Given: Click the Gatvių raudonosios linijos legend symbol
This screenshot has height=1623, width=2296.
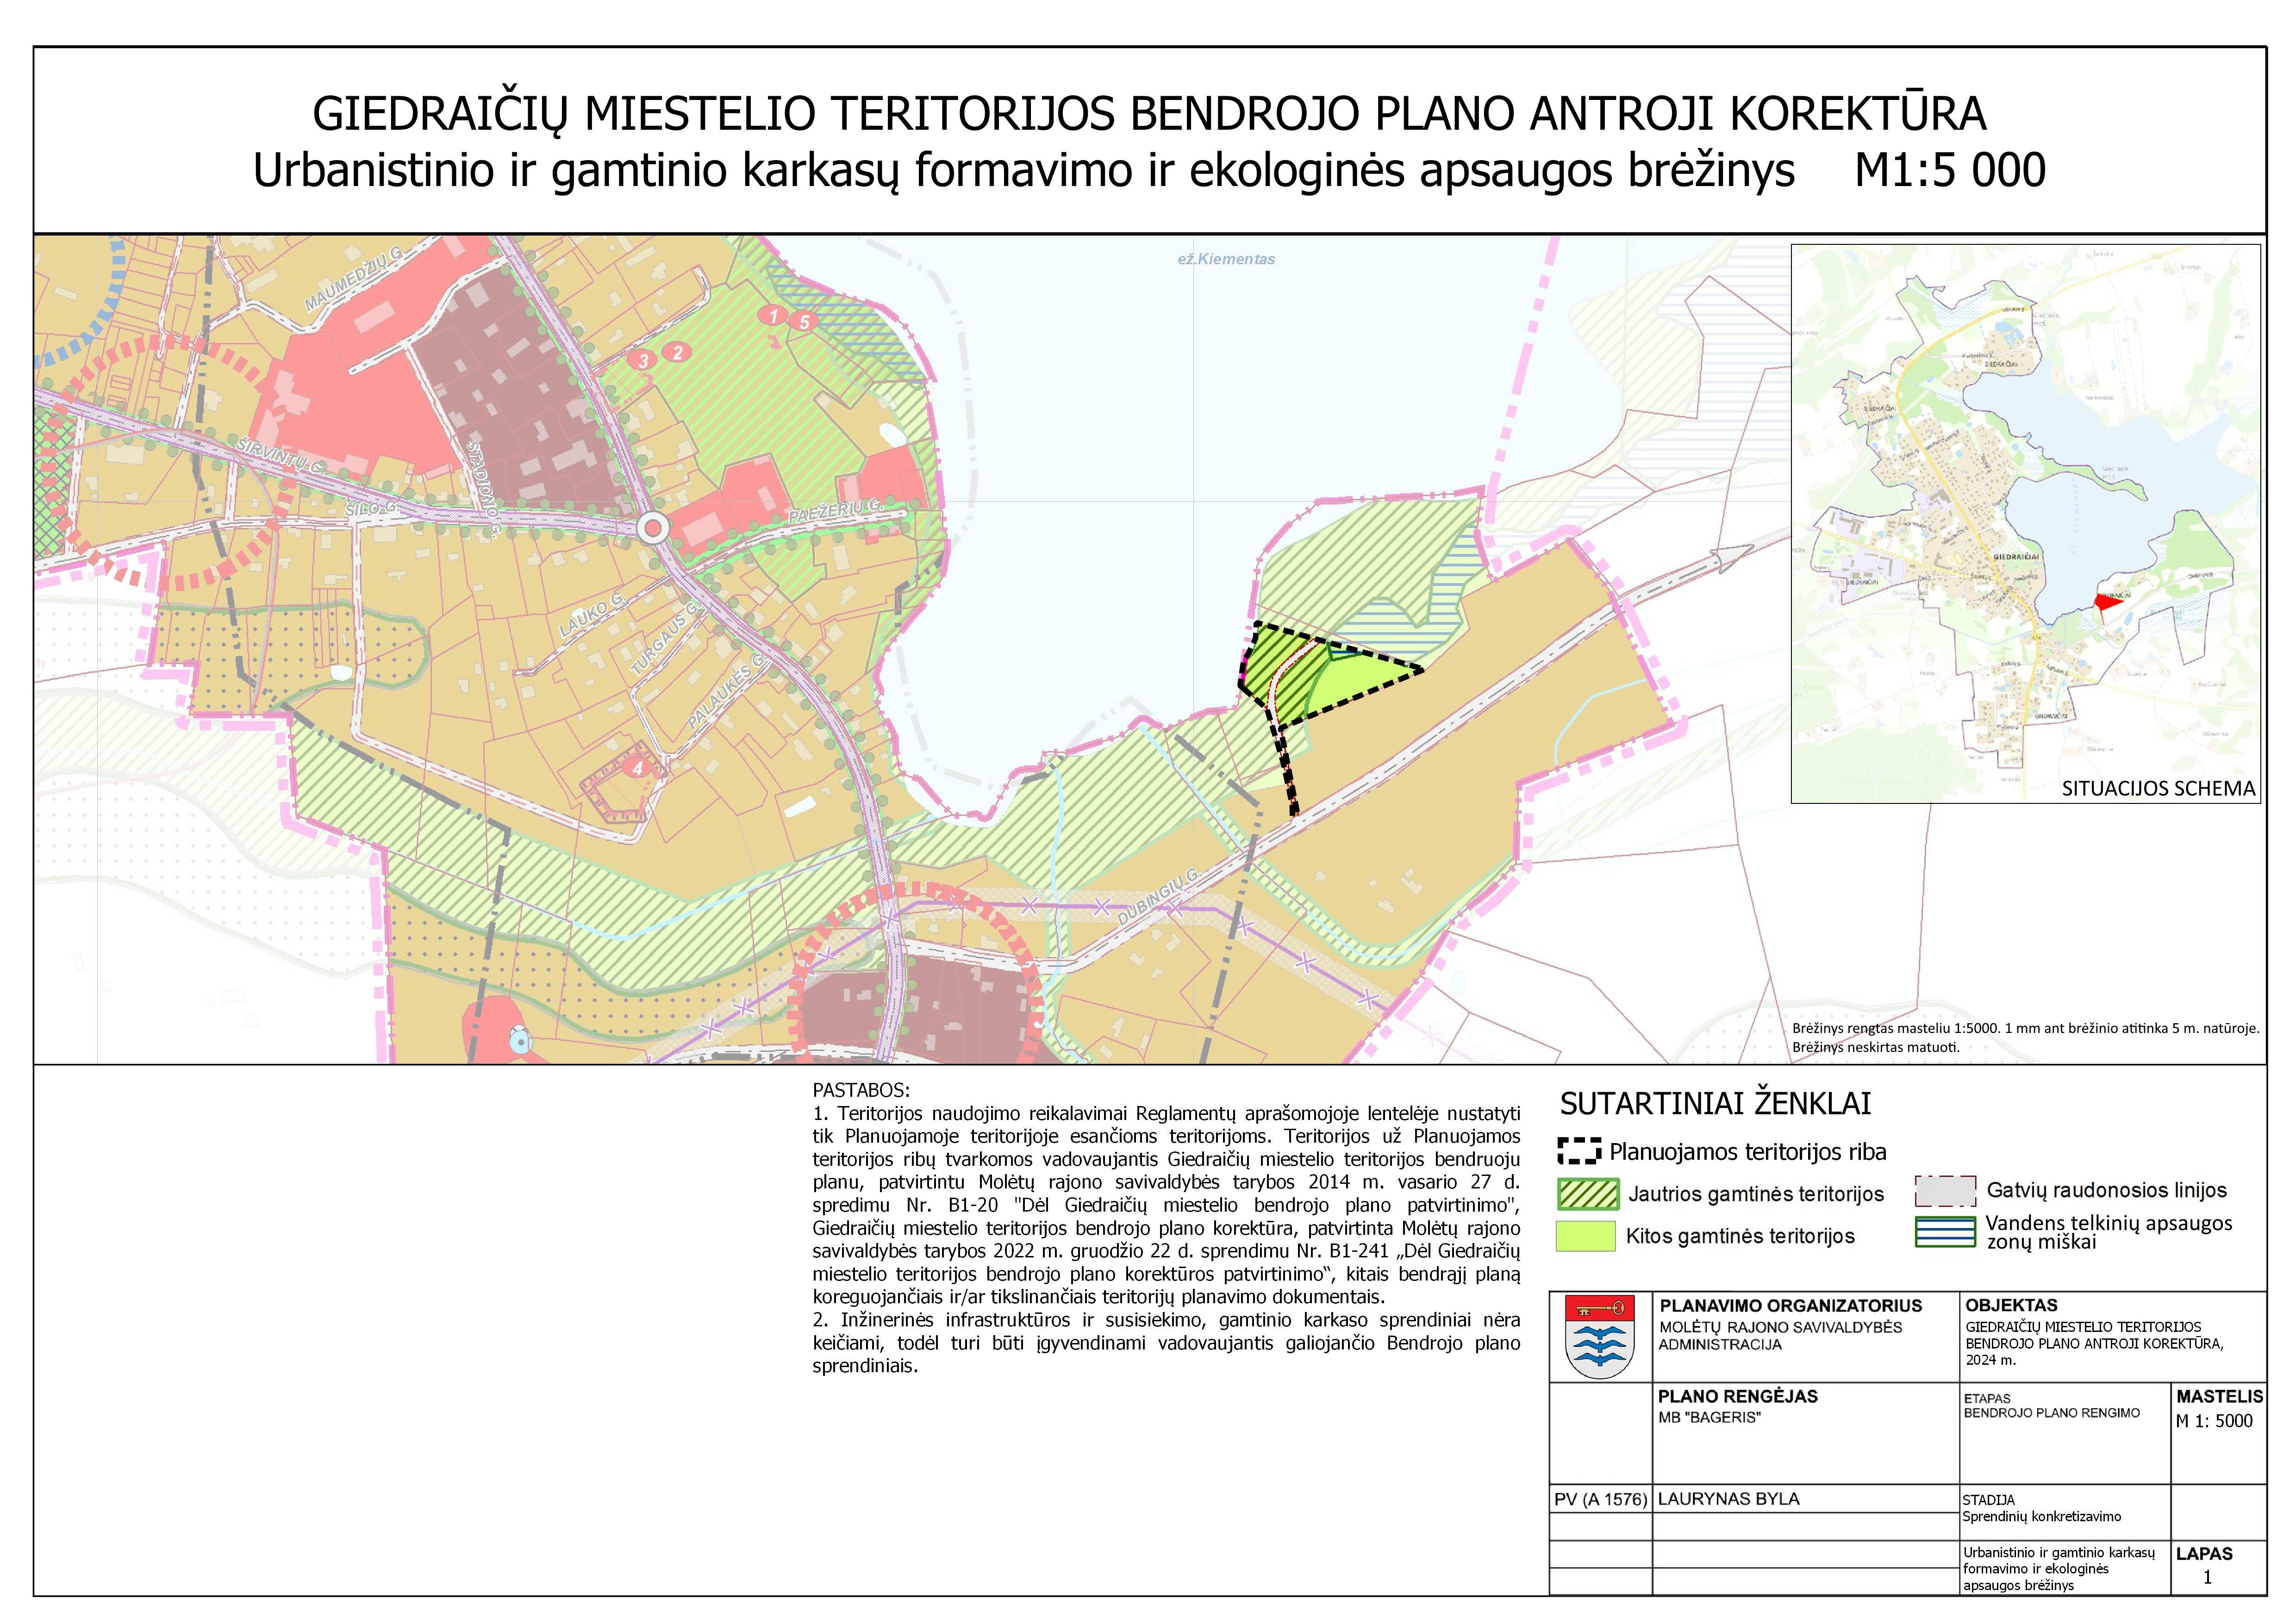Looking at the screenshot, I should (x=1945, y=1191).
